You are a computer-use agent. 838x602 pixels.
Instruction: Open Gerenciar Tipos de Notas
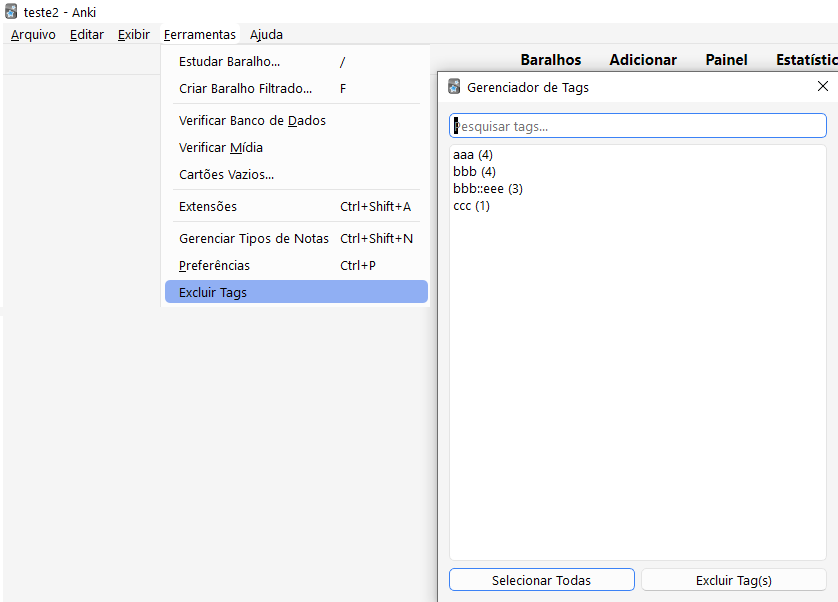pyautogui.click(x=254, y=239)
